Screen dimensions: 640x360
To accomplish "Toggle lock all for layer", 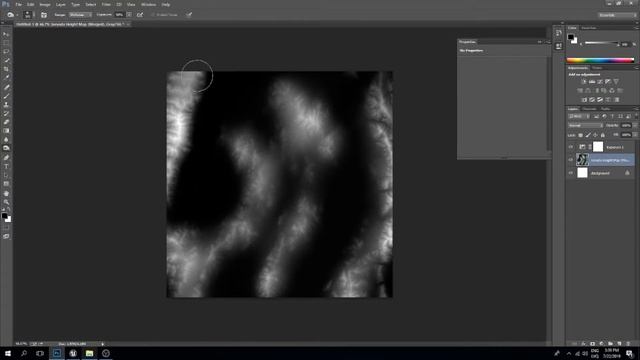I will point(603,135).
